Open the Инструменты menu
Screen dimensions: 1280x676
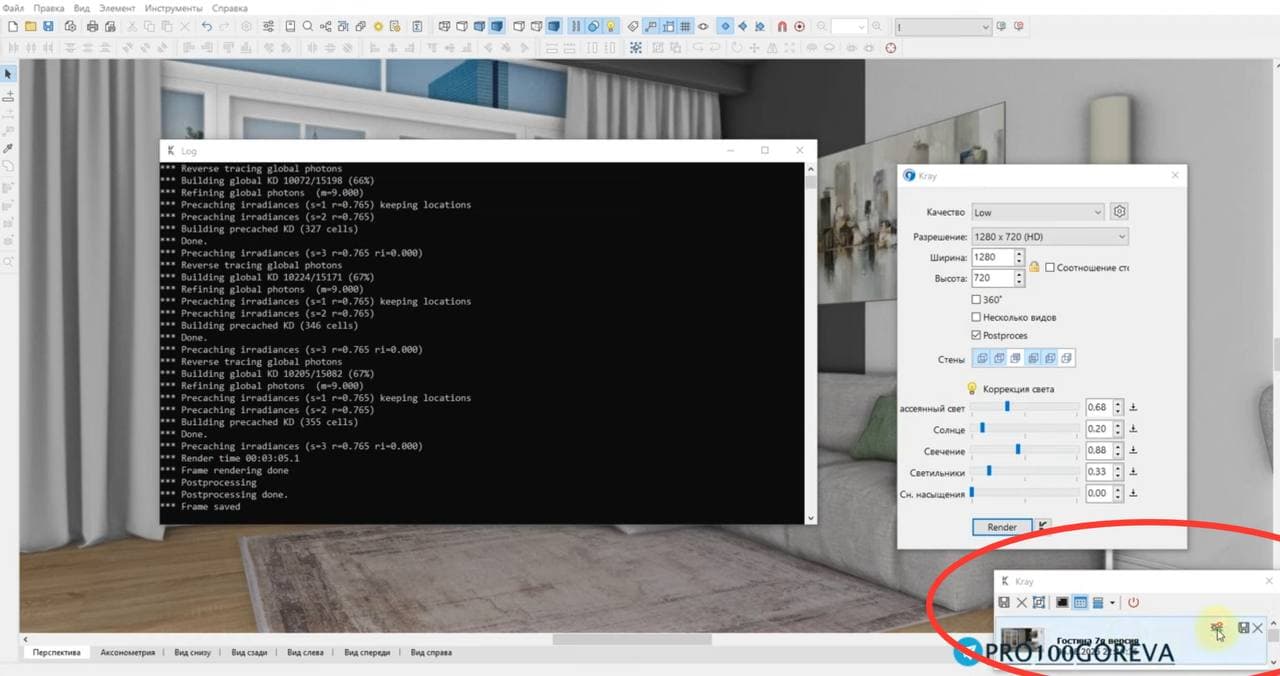(173, 7)
